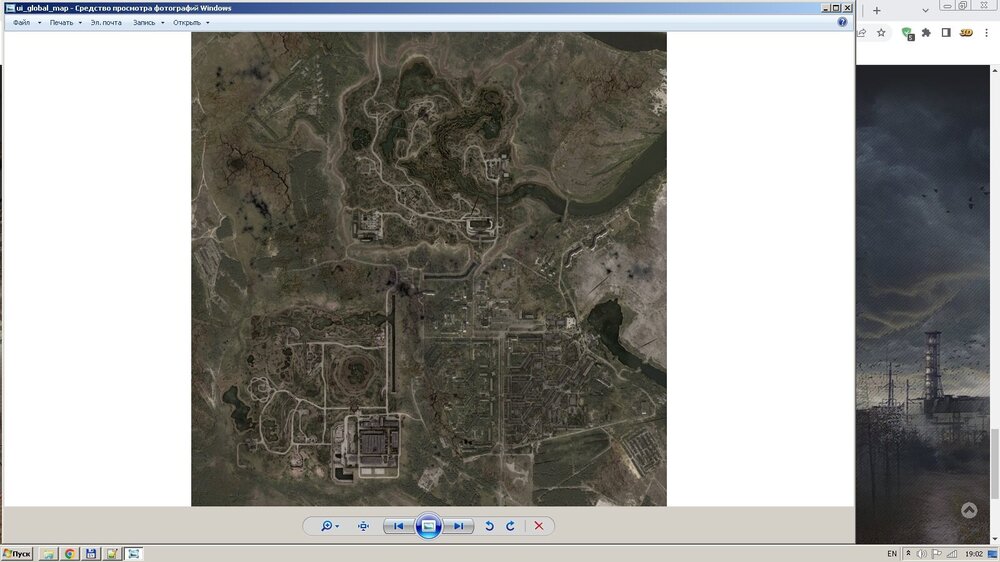
Task: Switch to Chrome from the taskbar
Action: [x=70, y=554]
